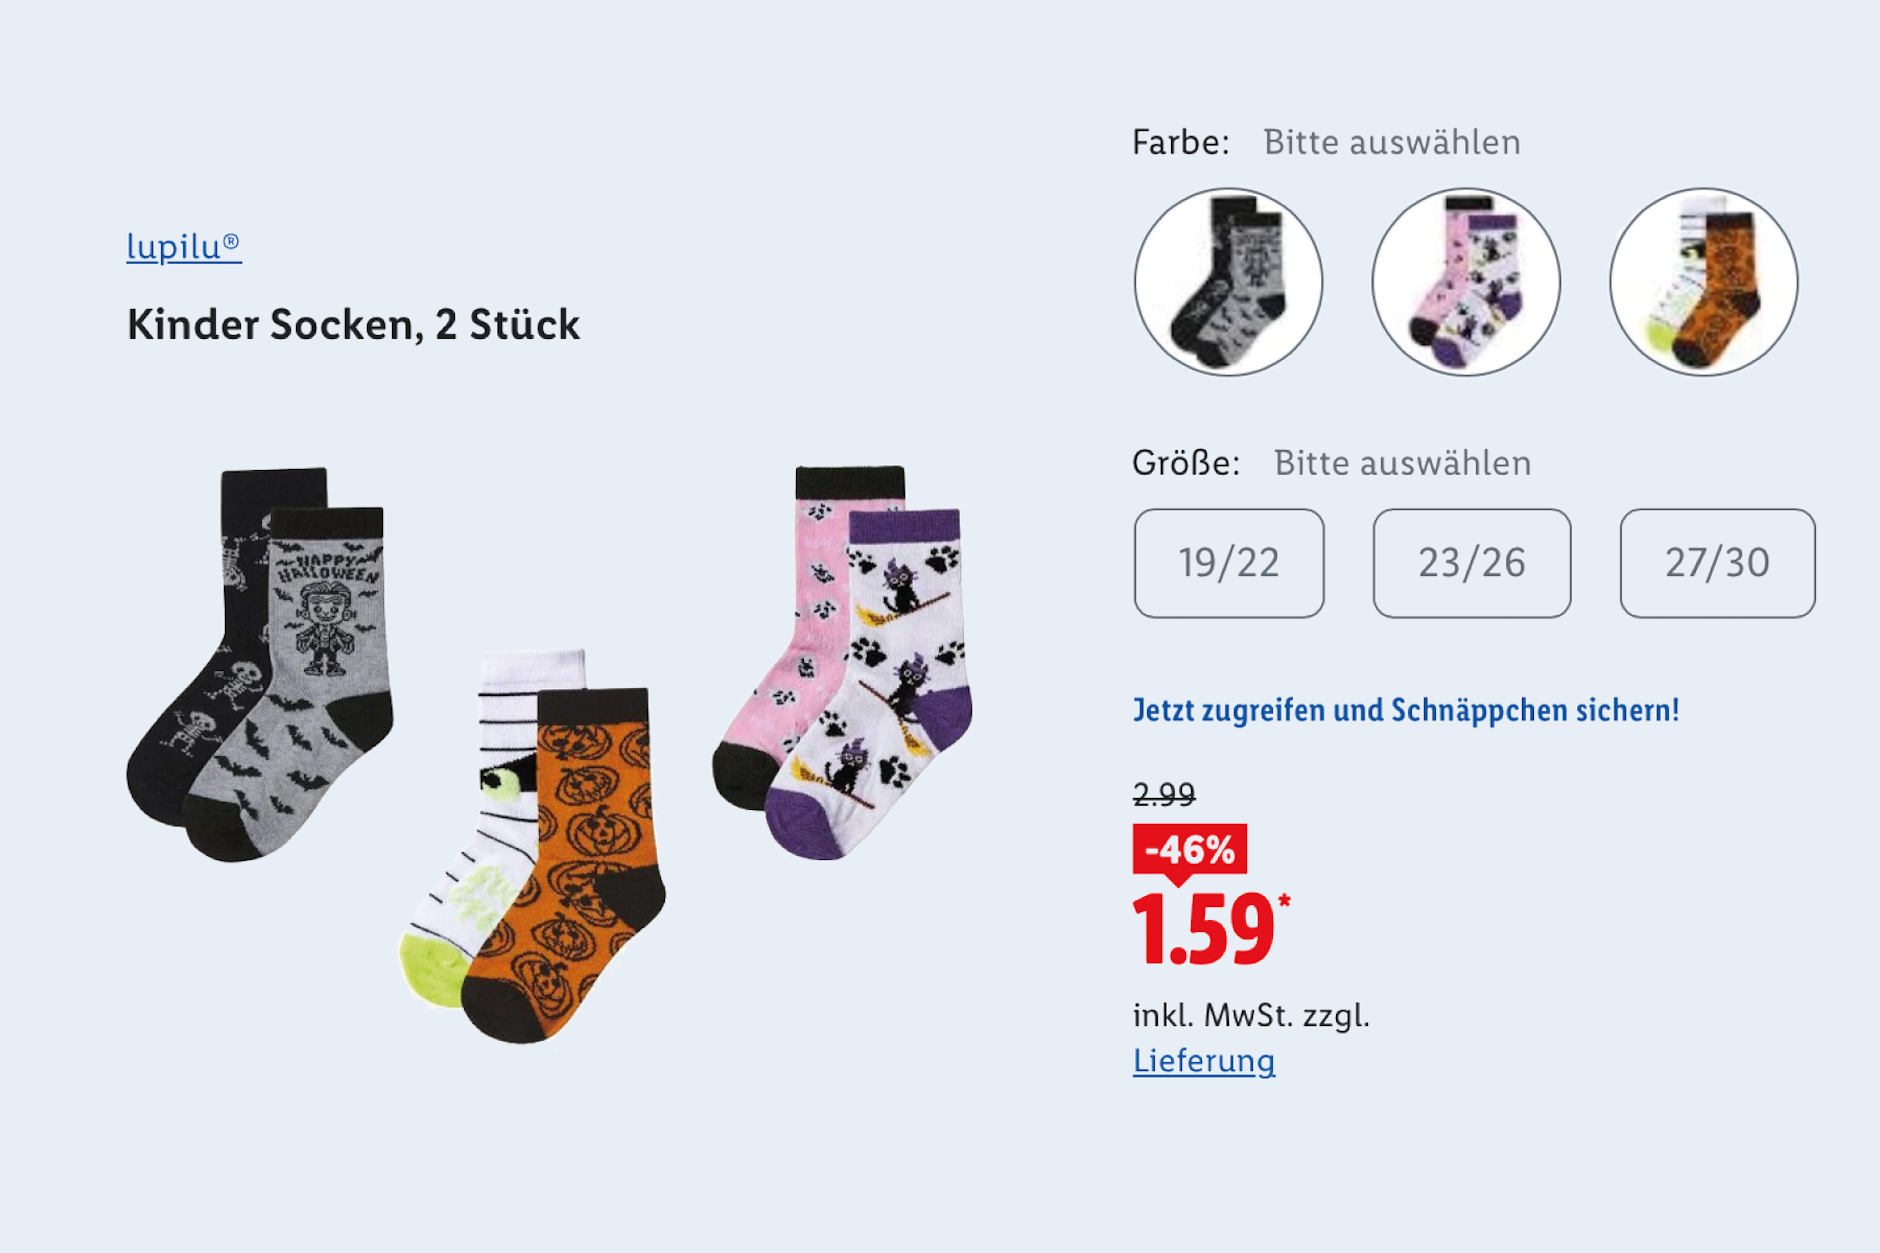The width and height of the screenshot is (1880, 1253).
Task: Pick the orange pumpkin sock color option
Action: click(1703, 282)
